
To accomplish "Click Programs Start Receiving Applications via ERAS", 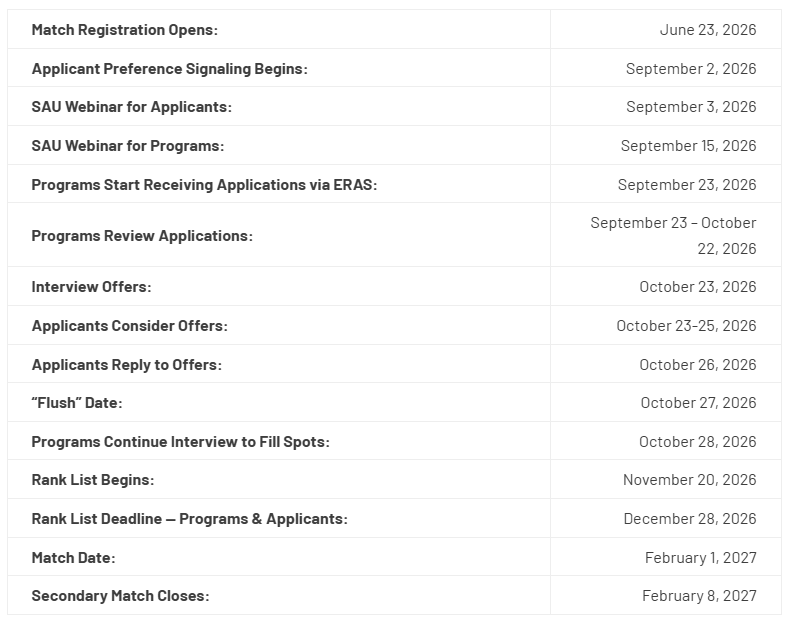I will (x=204, y=185).
